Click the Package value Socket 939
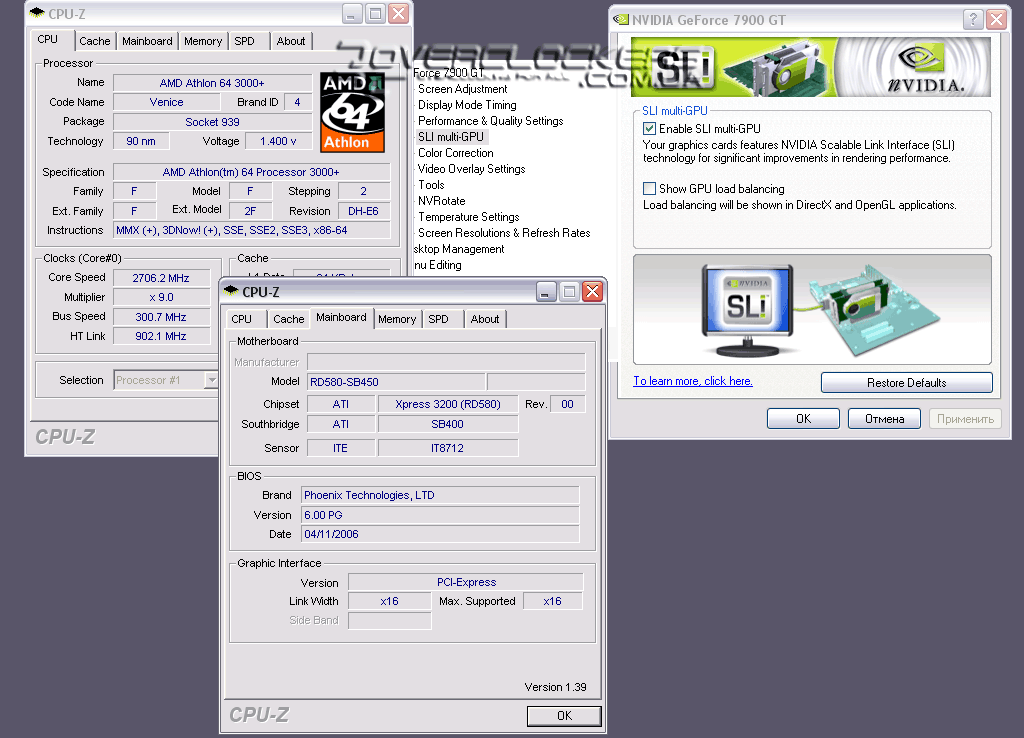This screenshot has height=738, width=1024. [x=212, y=121]
